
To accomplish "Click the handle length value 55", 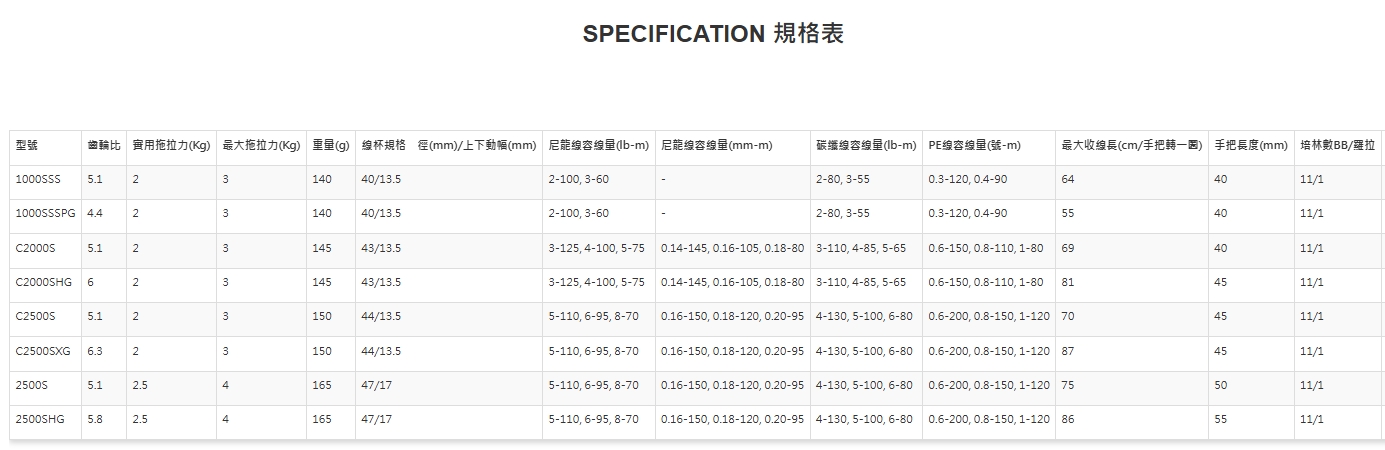I will click(1220, 420).
